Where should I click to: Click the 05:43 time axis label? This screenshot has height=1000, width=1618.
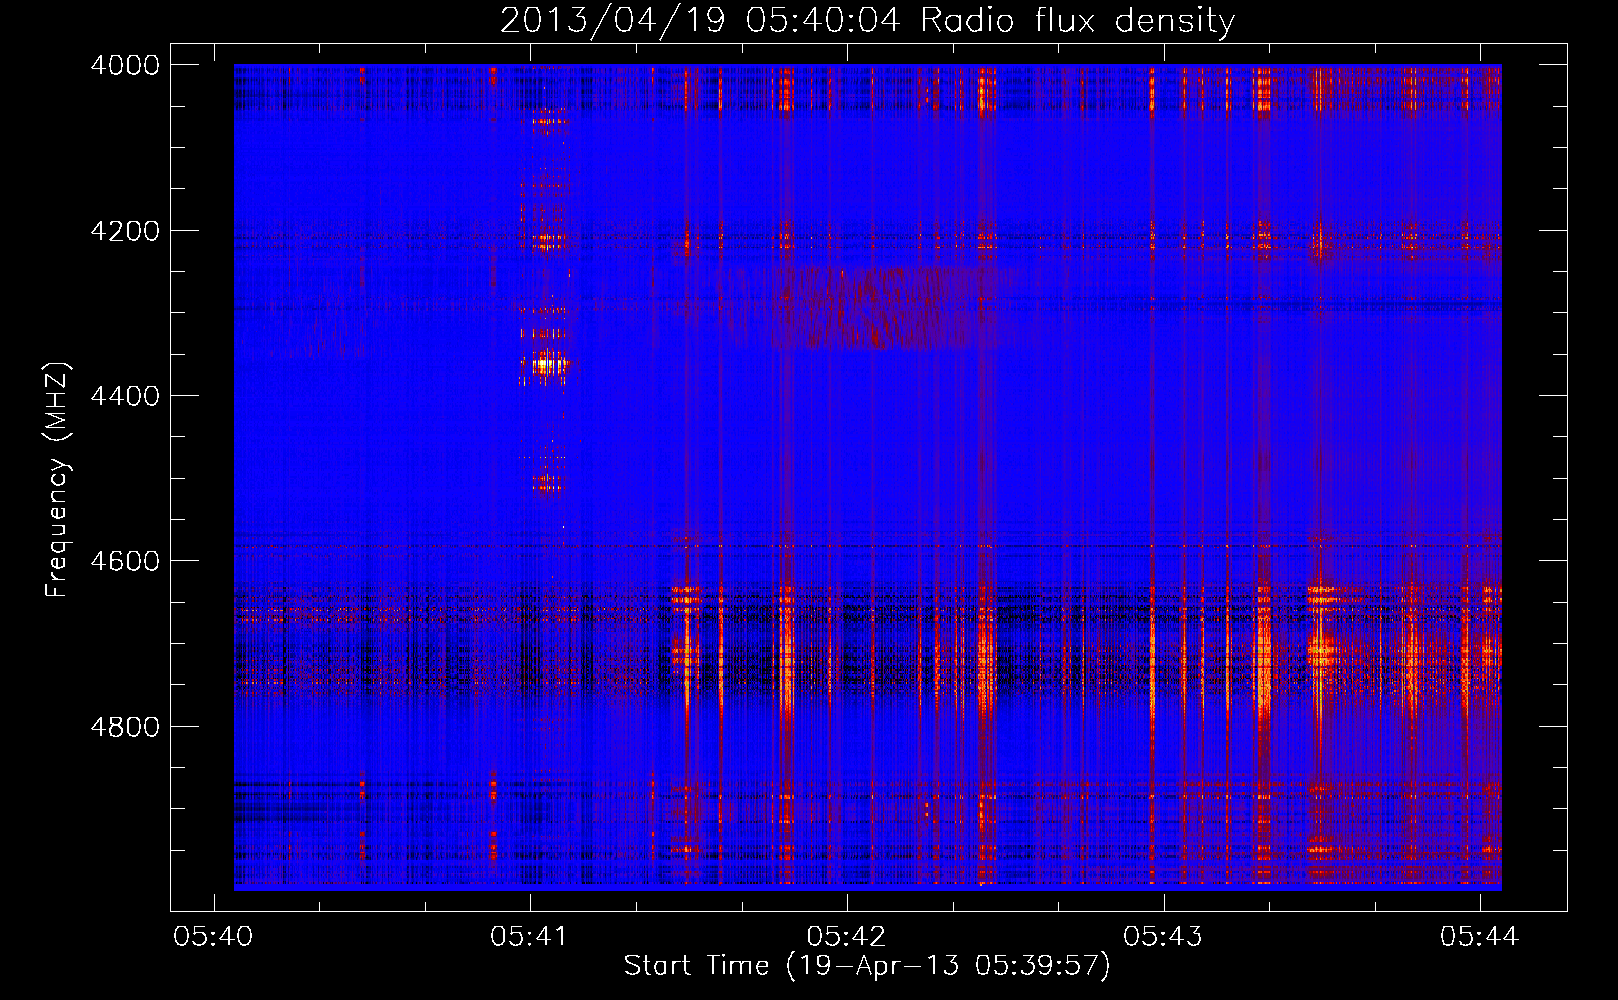click(1163, 936)
